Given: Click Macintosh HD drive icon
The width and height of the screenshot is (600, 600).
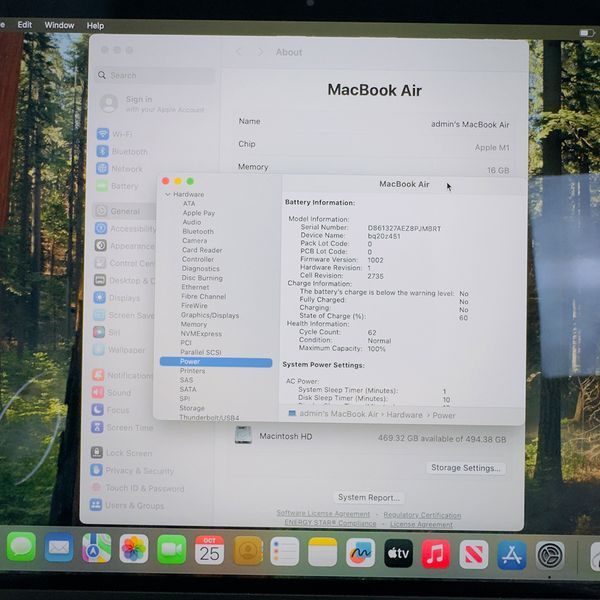Looking at the screenshot, I should pyautogui.click(x=243, y=435).
